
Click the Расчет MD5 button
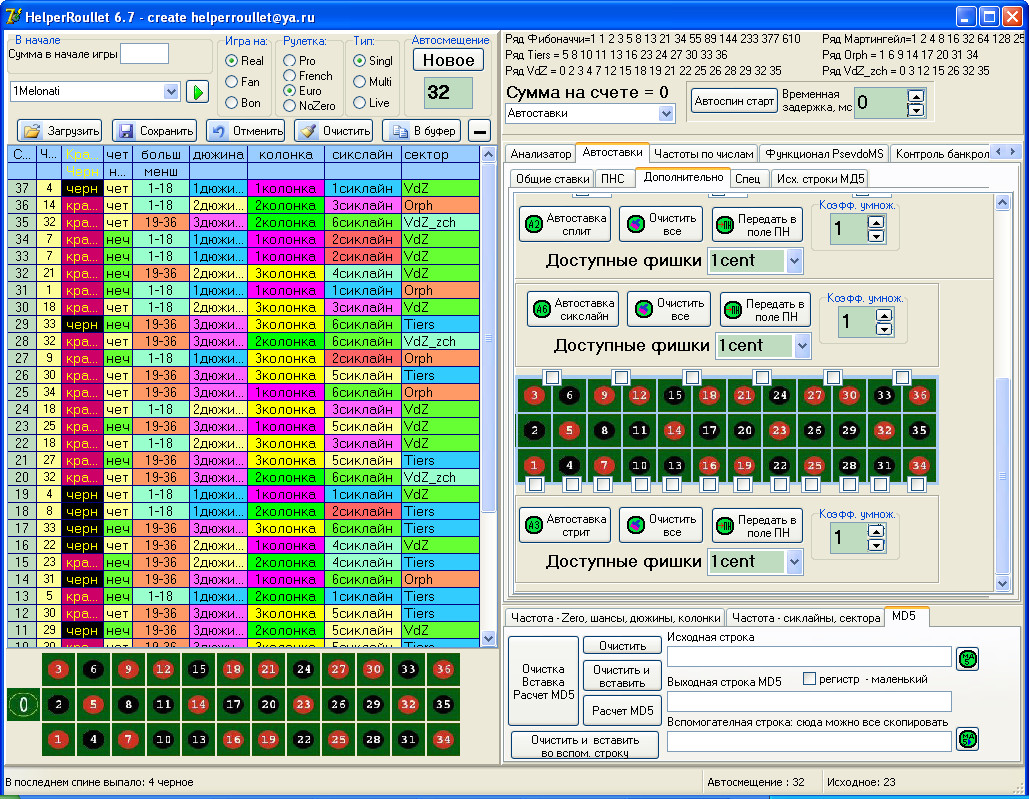(621, 711)
